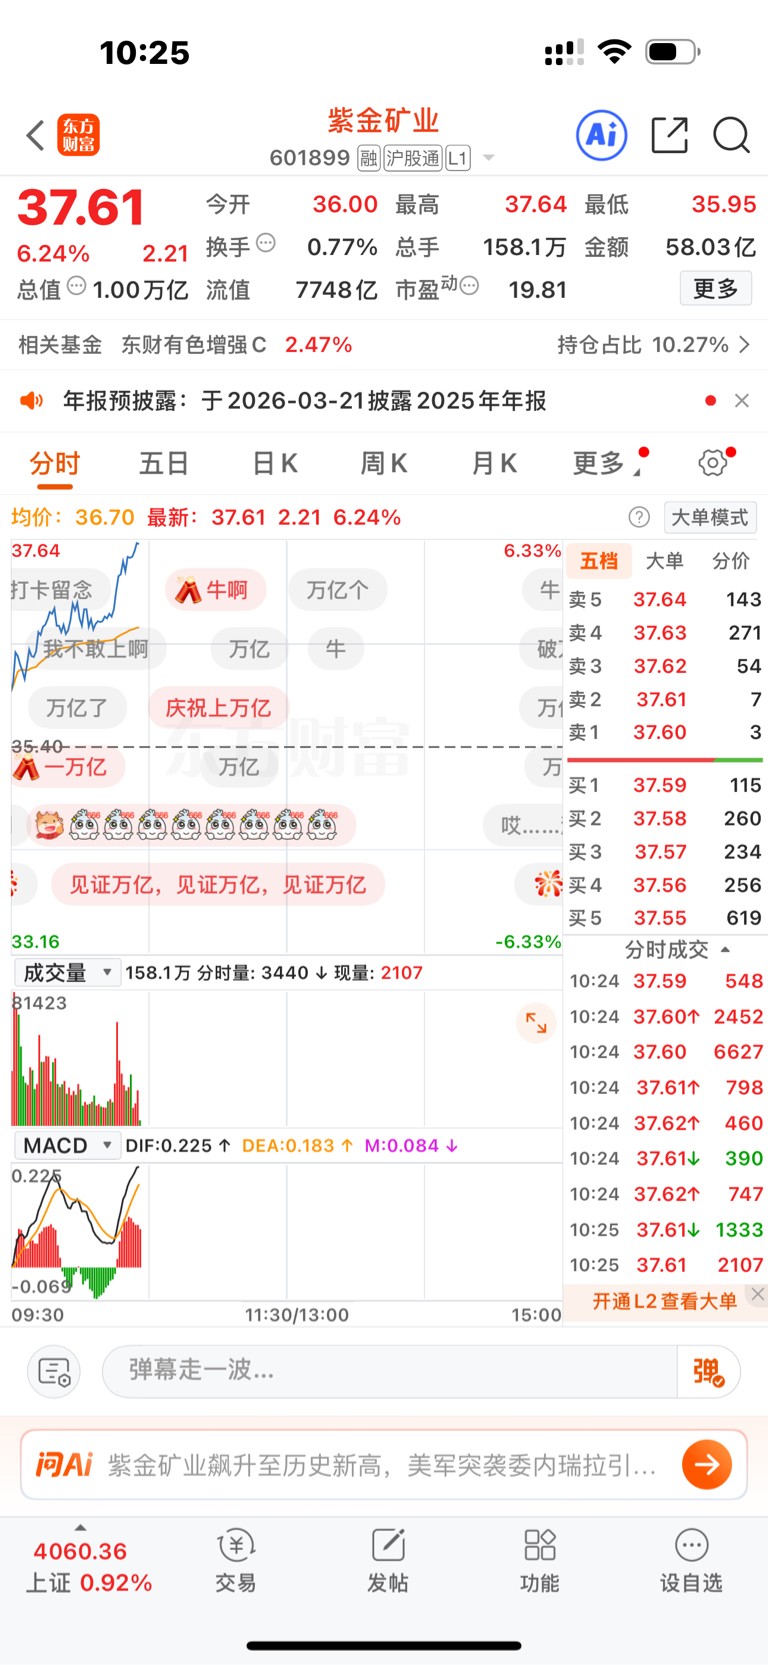Tap 买5 price 37.55 row
Image resolution: width=768 pixels, height=1665 pixels.
tap(665, 918)
